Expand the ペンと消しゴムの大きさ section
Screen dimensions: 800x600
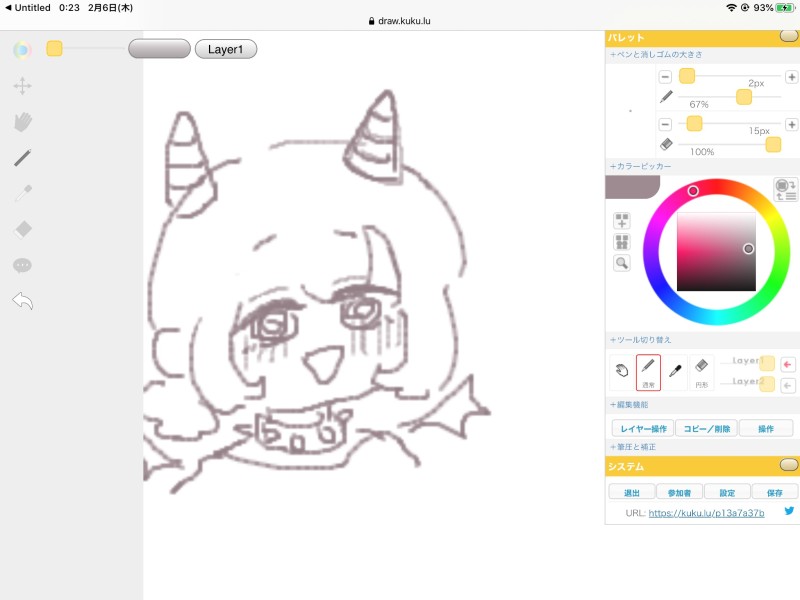click(656, 55)
